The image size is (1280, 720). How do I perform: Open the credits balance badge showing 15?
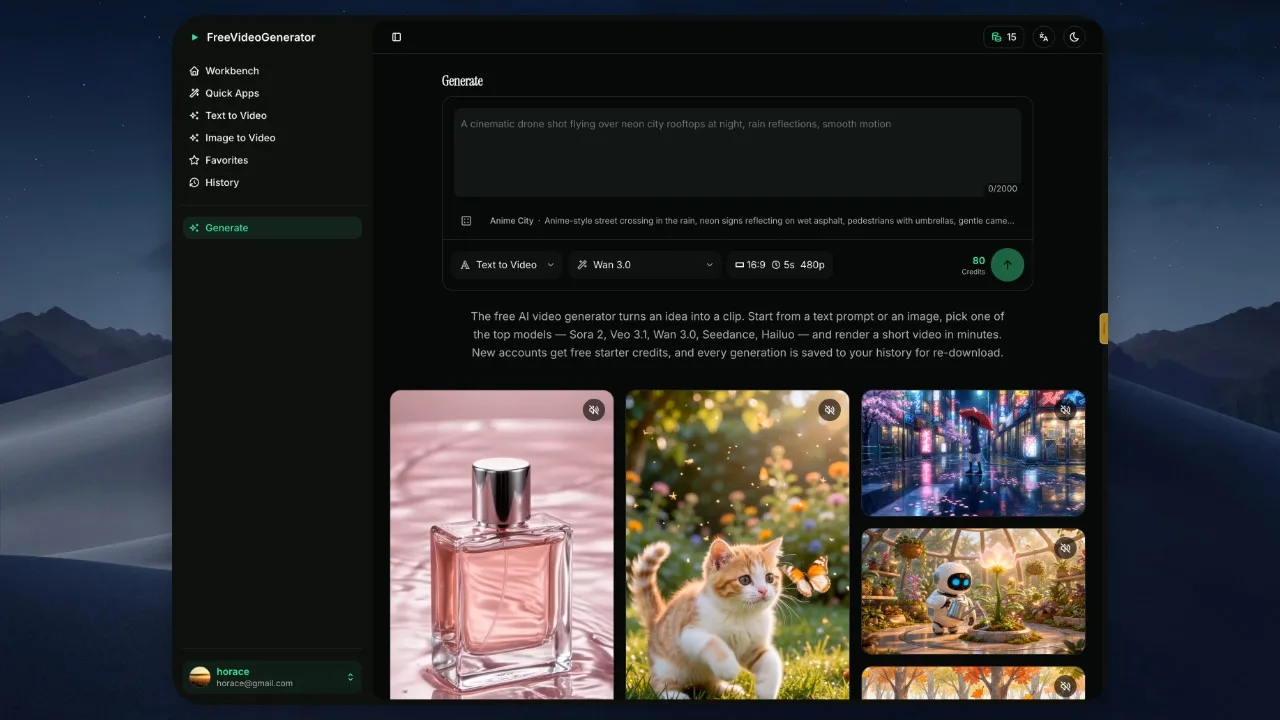(x=1004, y=37)
